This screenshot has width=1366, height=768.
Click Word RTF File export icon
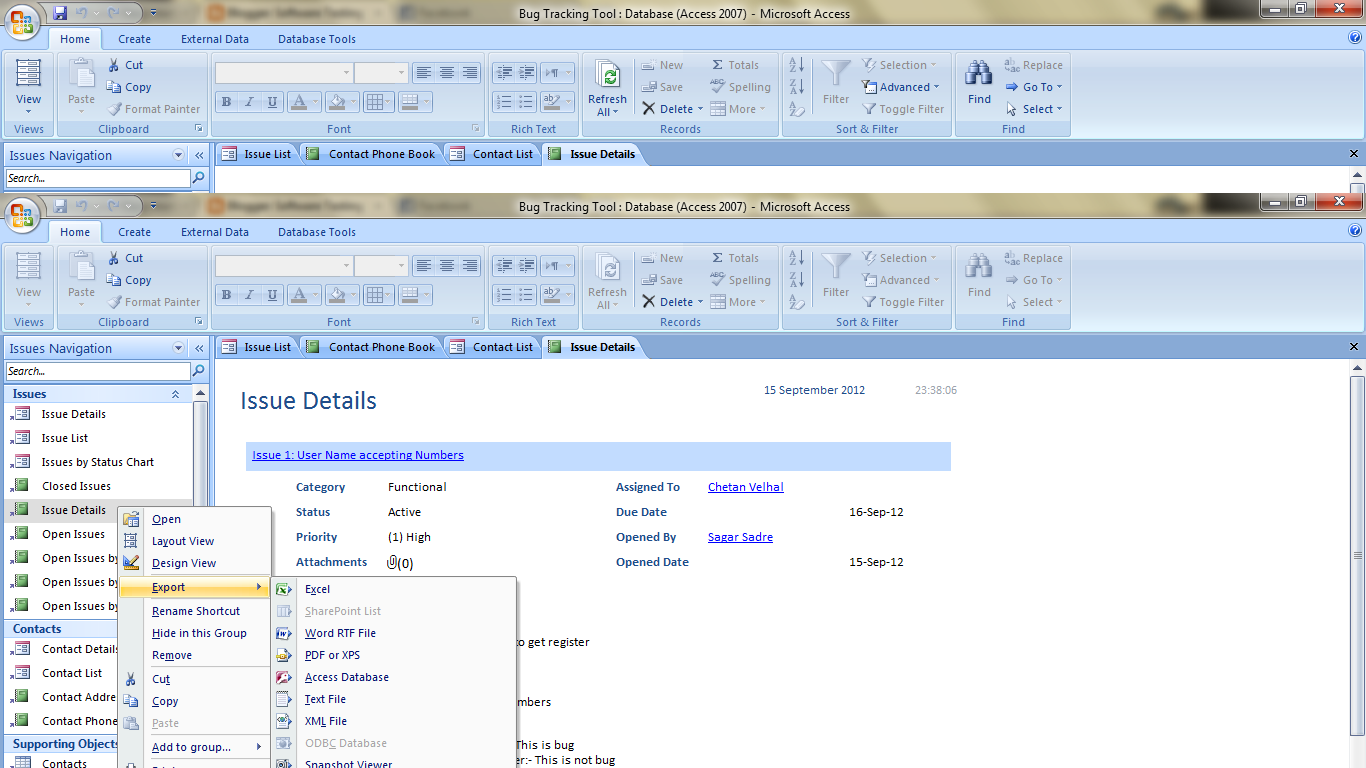[284, 633]
